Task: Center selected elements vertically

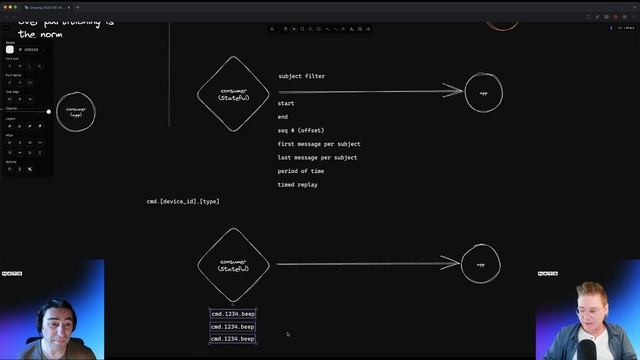Action: coord(20,153)
